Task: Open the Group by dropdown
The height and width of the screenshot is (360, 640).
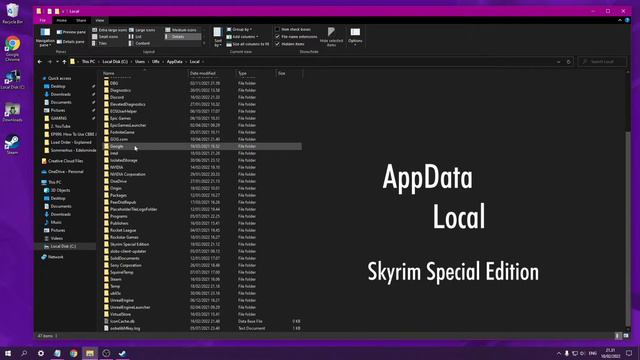Action: coord(239,29)
